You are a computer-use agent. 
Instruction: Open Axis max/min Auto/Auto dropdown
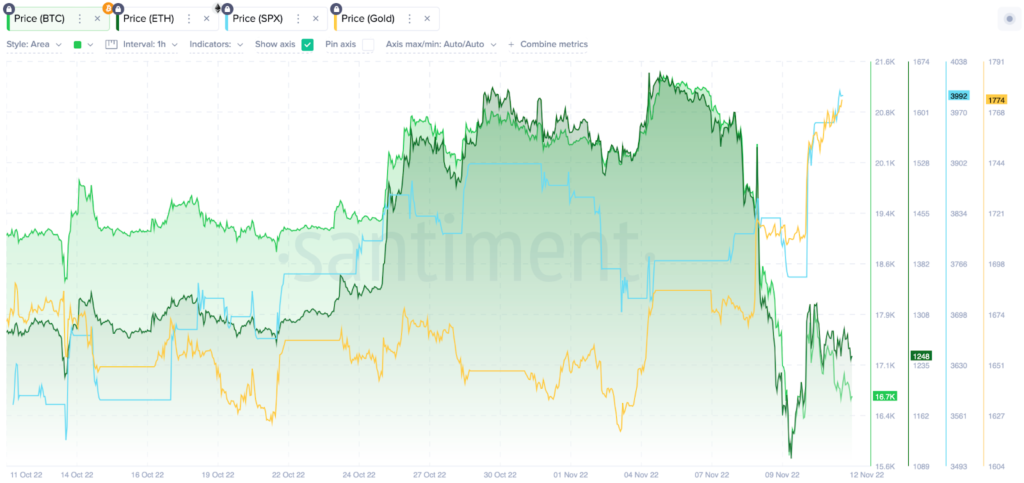pyautogui.click(x=441, y=44)
